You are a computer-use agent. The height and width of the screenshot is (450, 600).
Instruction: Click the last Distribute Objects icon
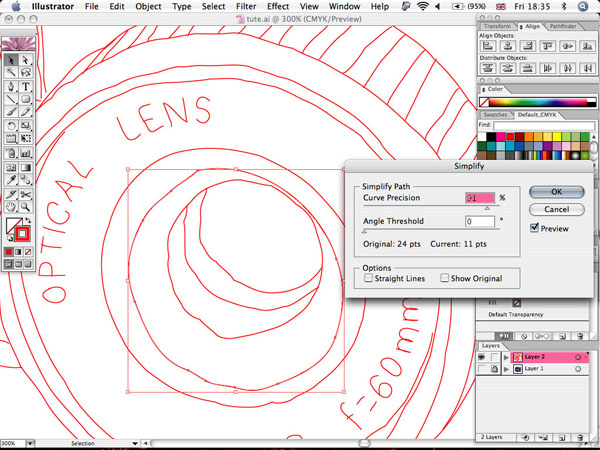(587, 68)
